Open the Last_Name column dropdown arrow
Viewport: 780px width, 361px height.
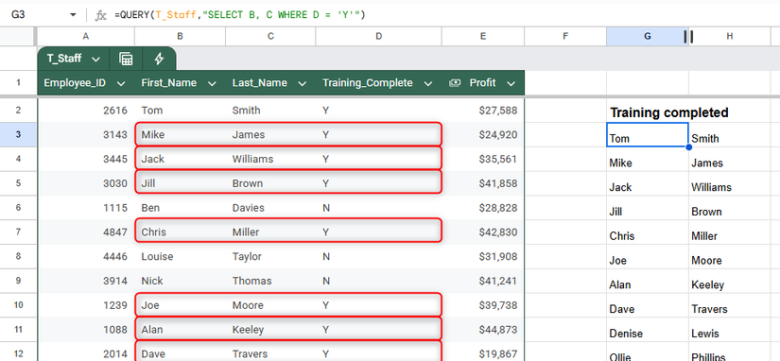pyautogui.click(x=302, y=84)
